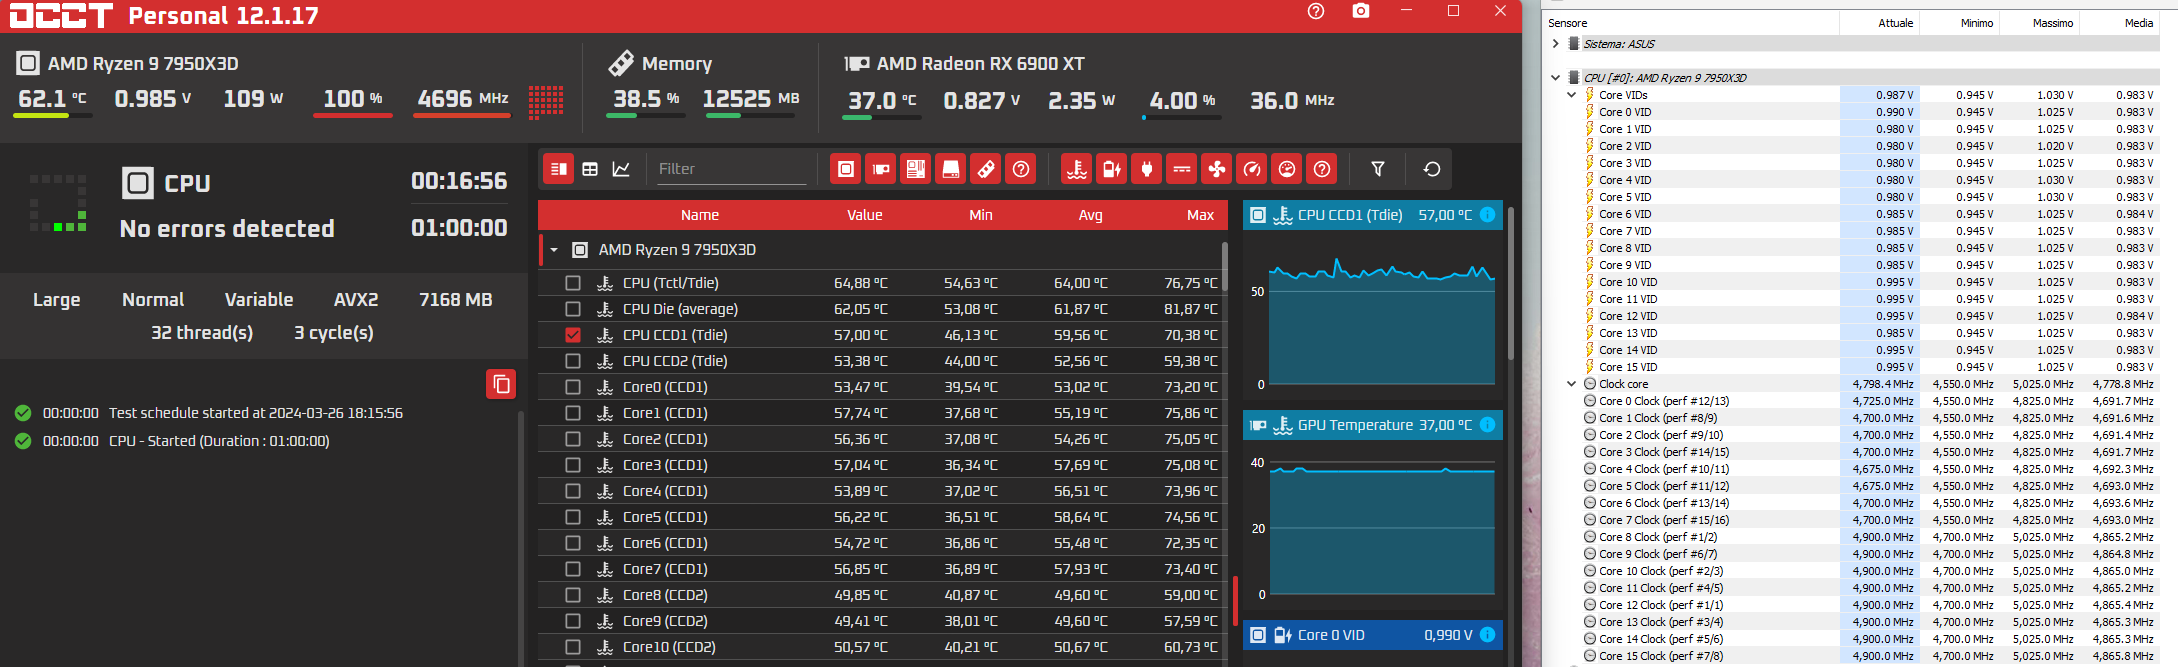Viewport: 2178px width, 667px height.
Task: Select the GPU Temperature graph header
Action: [1373, 425]
